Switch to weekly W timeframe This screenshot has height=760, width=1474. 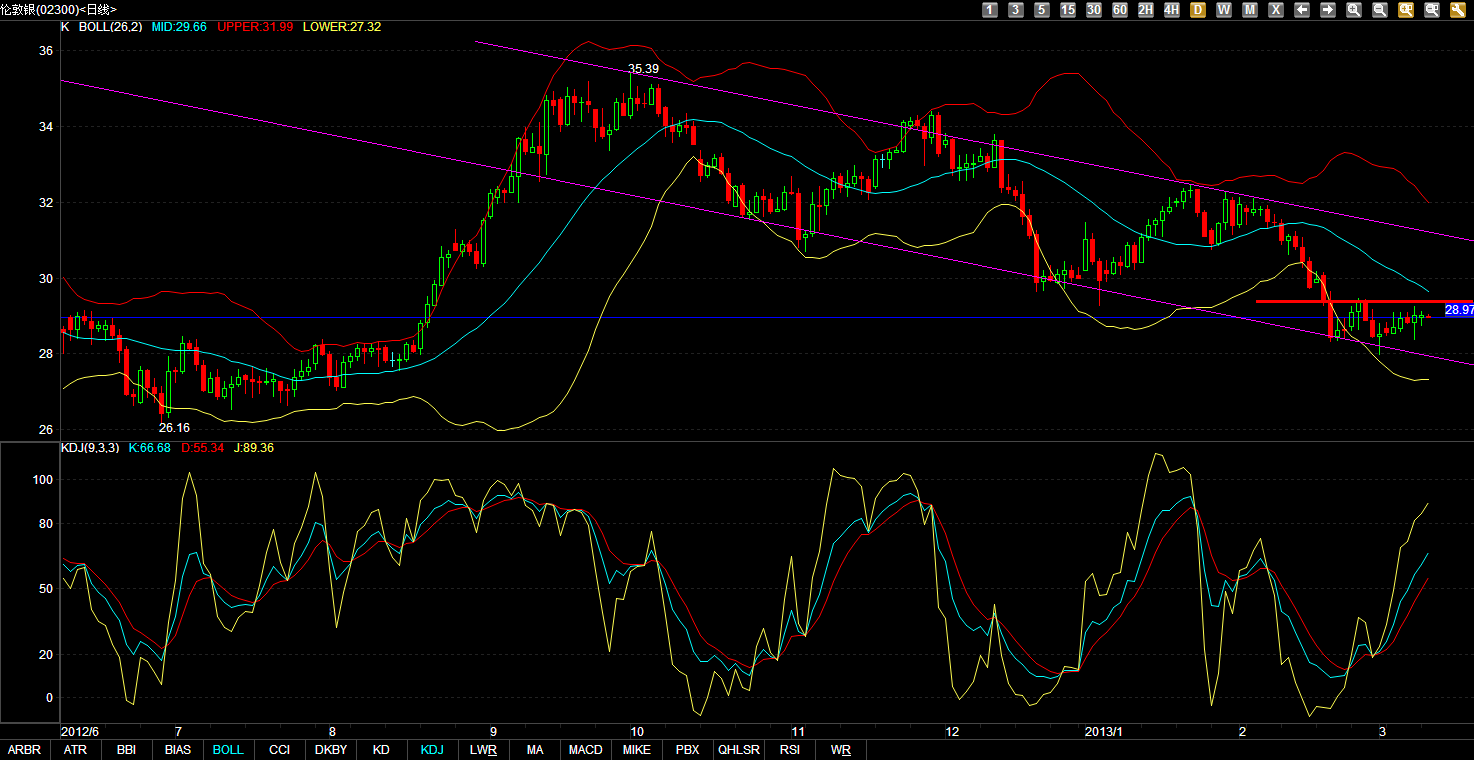1224,10
